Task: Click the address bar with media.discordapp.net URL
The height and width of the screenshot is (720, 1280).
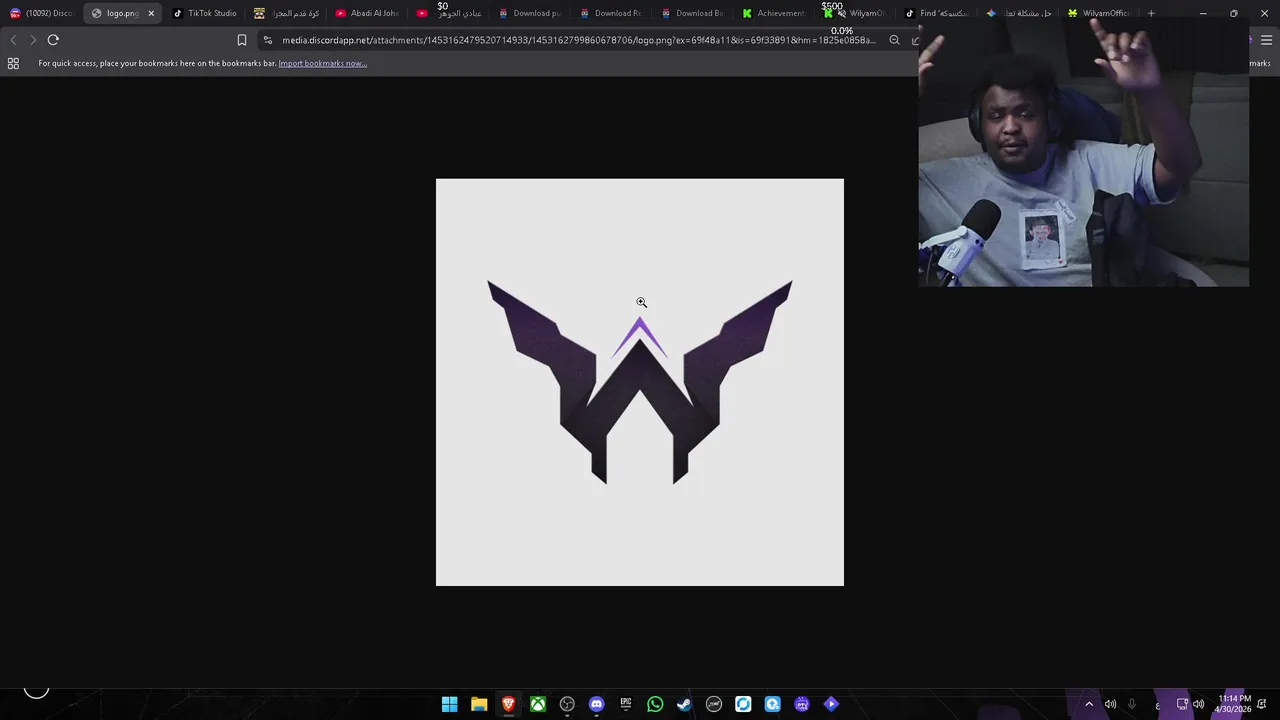Action: click(578, 40)
